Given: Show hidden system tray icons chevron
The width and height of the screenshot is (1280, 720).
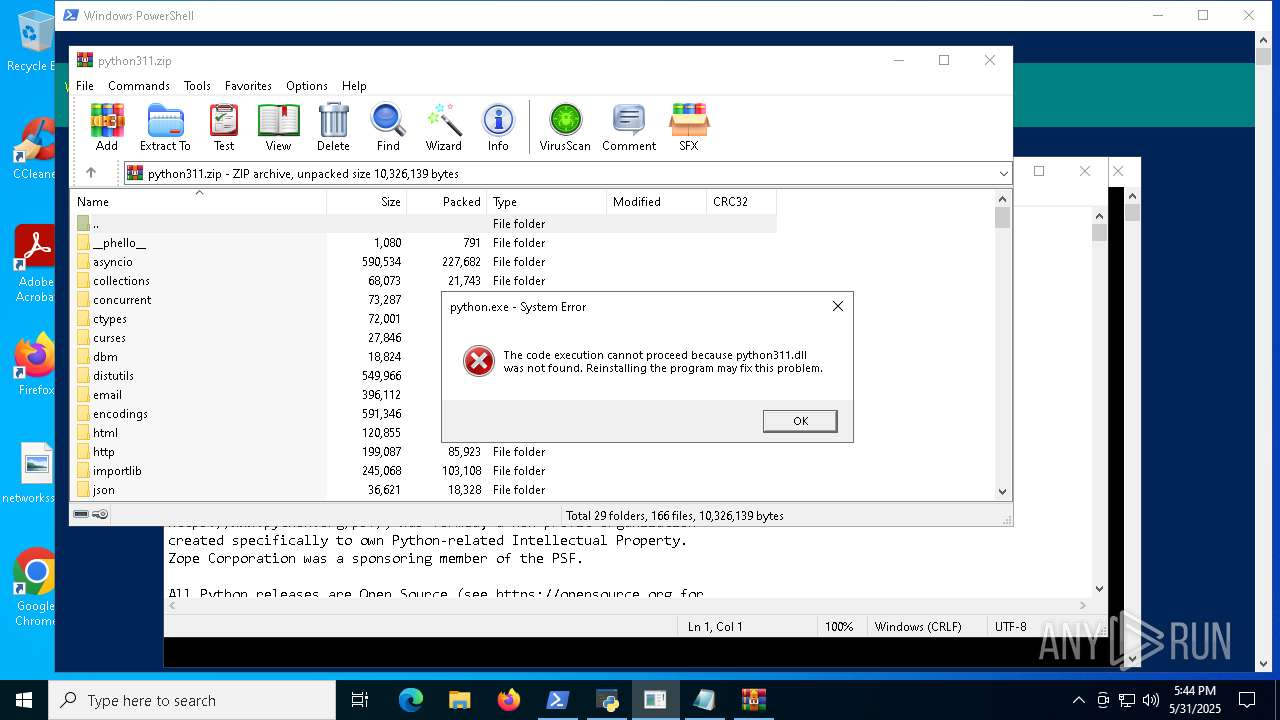Looking at the screenshot, I should click(1078, 700).
